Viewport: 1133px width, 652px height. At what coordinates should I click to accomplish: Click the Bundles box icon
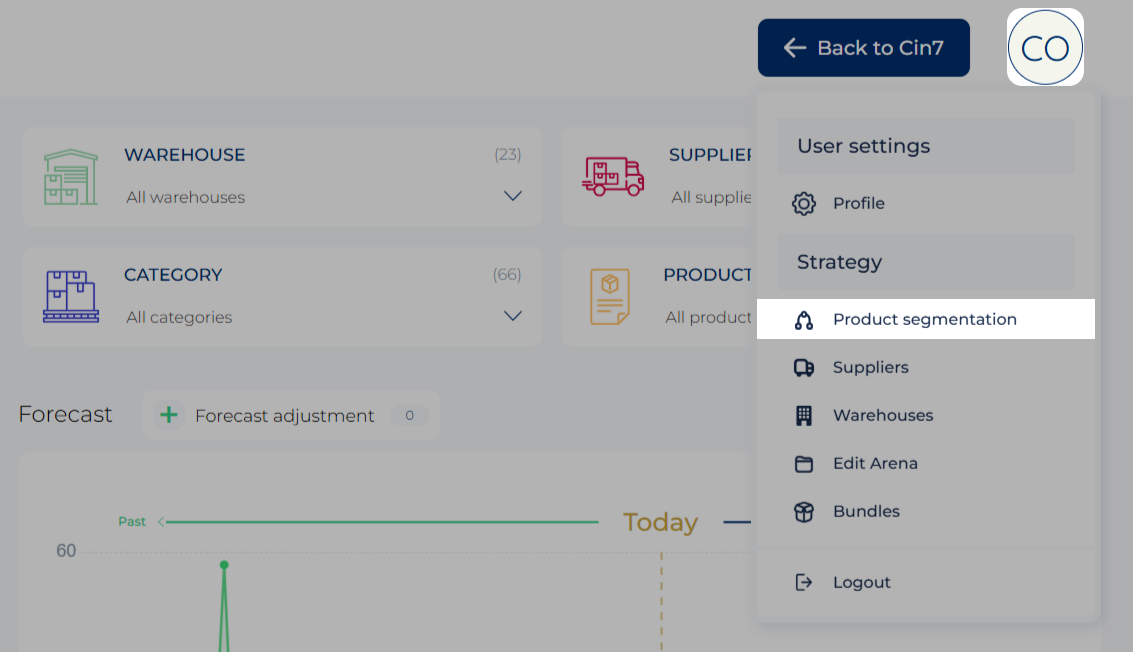[x=803, y=512]
